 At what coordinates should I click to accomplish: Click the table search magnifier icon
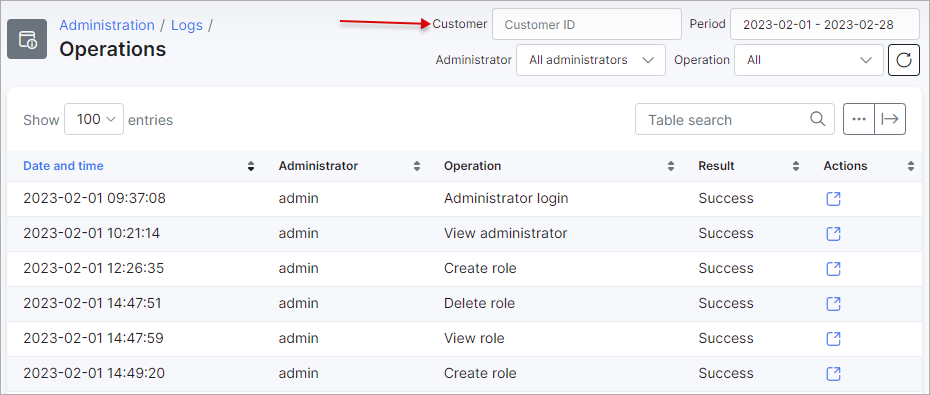[817, 119]
